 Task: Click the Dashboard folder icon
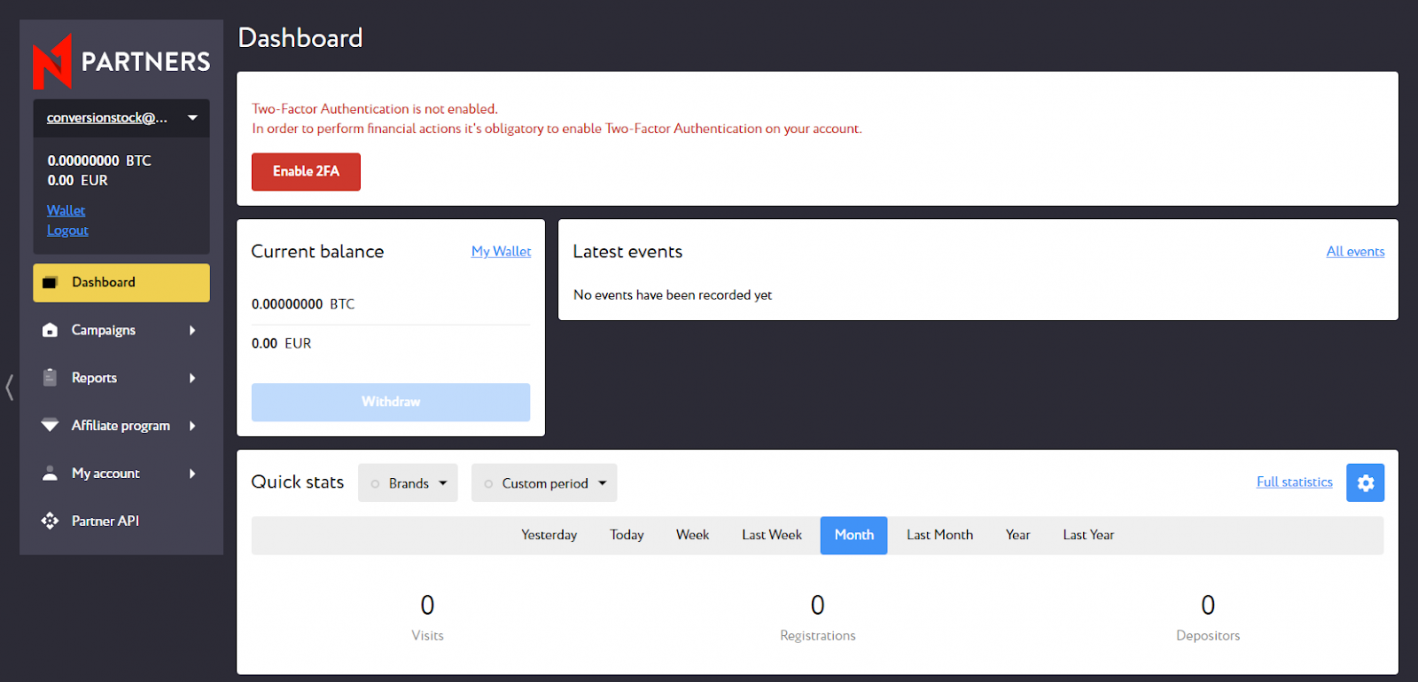tap(50, 283)
